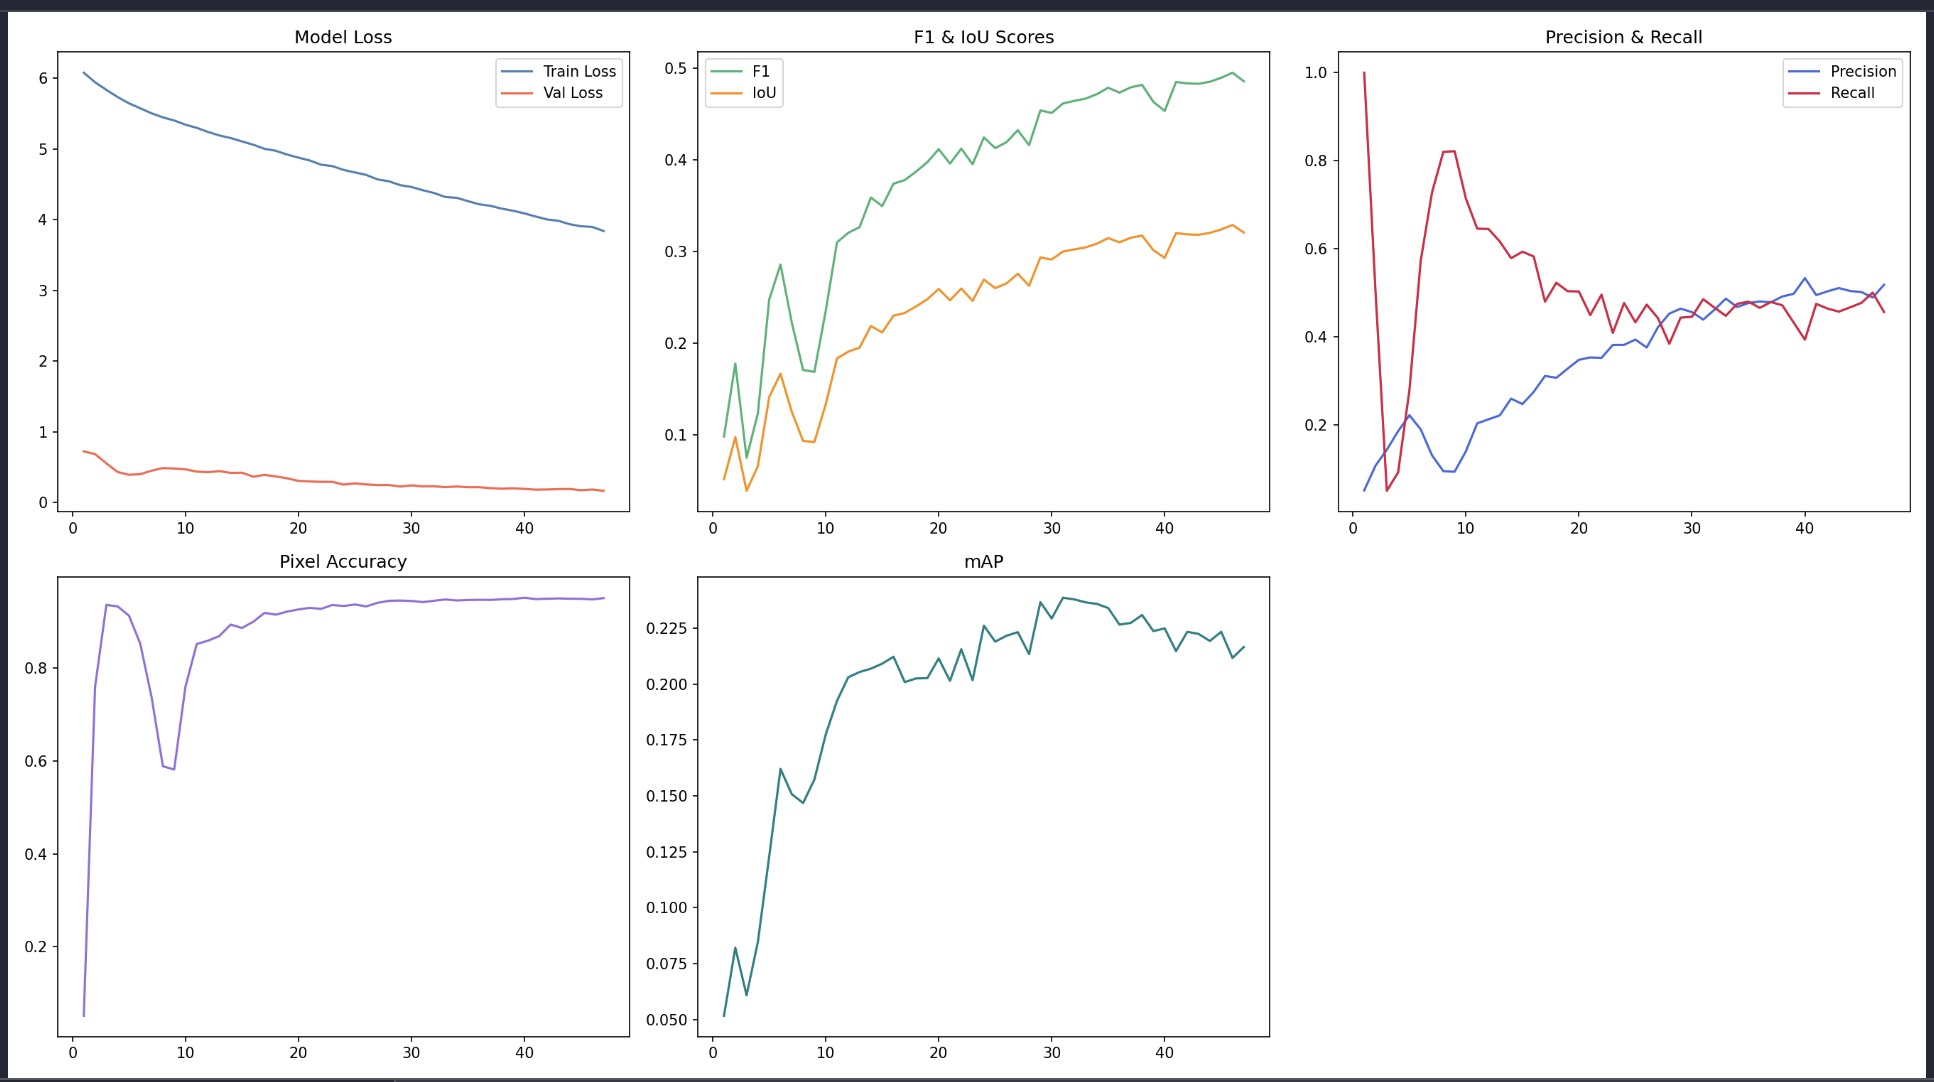Click the red Recall legend line
Viewport: 1934px width, 1082px height.
click(1804, 93)
